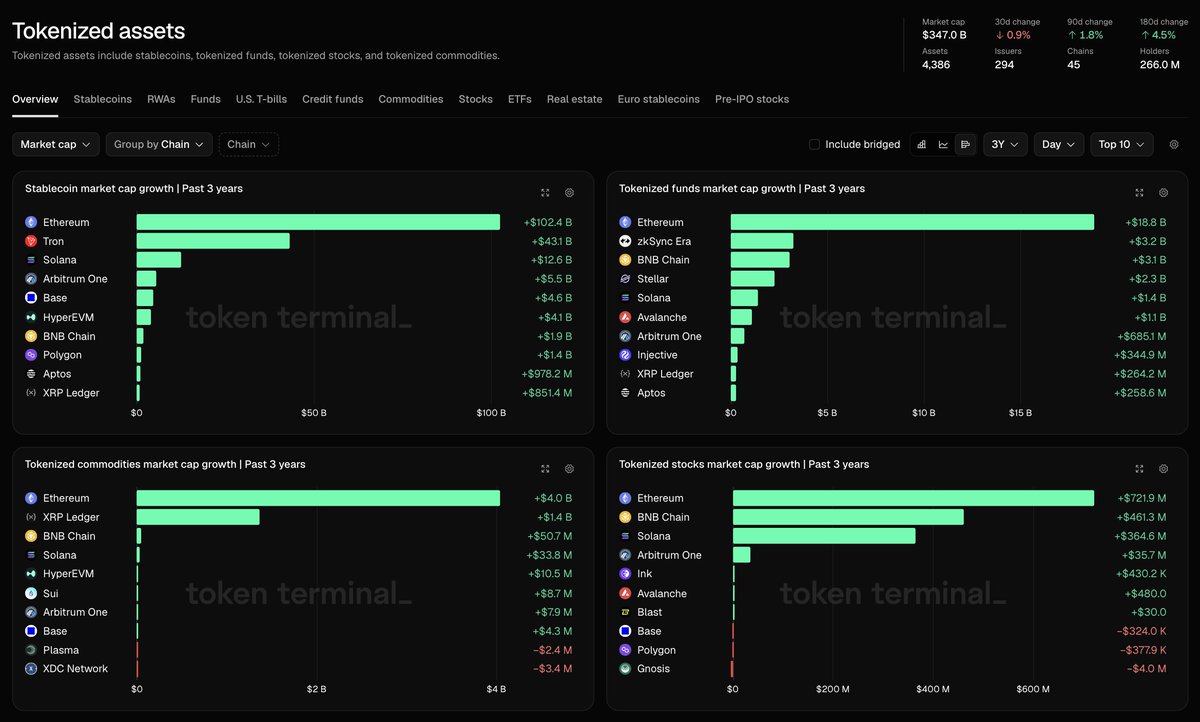Click Arbitrum One label in funds chart
Image resolution: width=1200 pixels, height=722 pixels.
(669, 336)
